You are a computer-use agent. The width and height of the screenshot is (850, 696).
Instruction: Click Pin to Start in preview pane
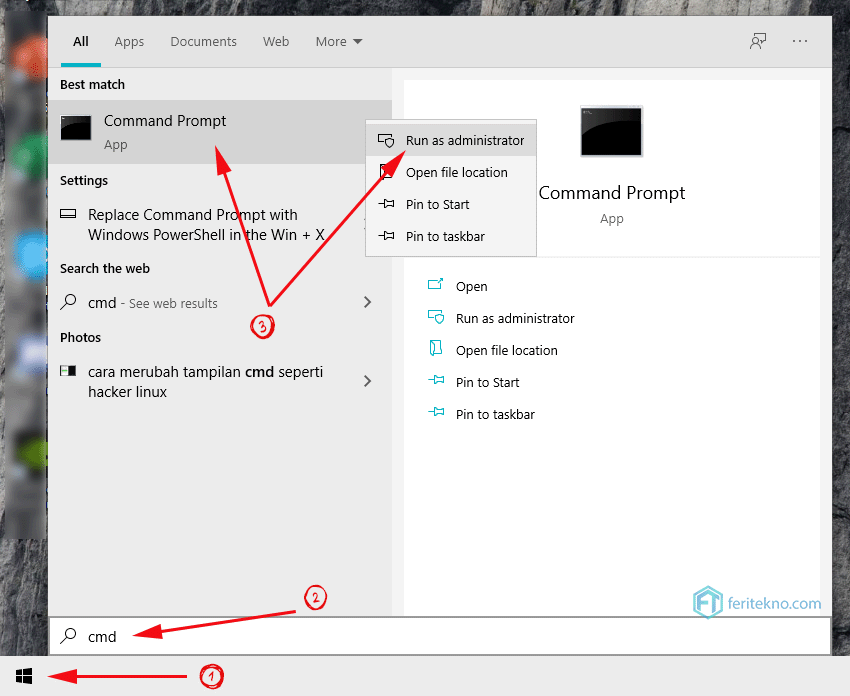[x=488, y=382]
